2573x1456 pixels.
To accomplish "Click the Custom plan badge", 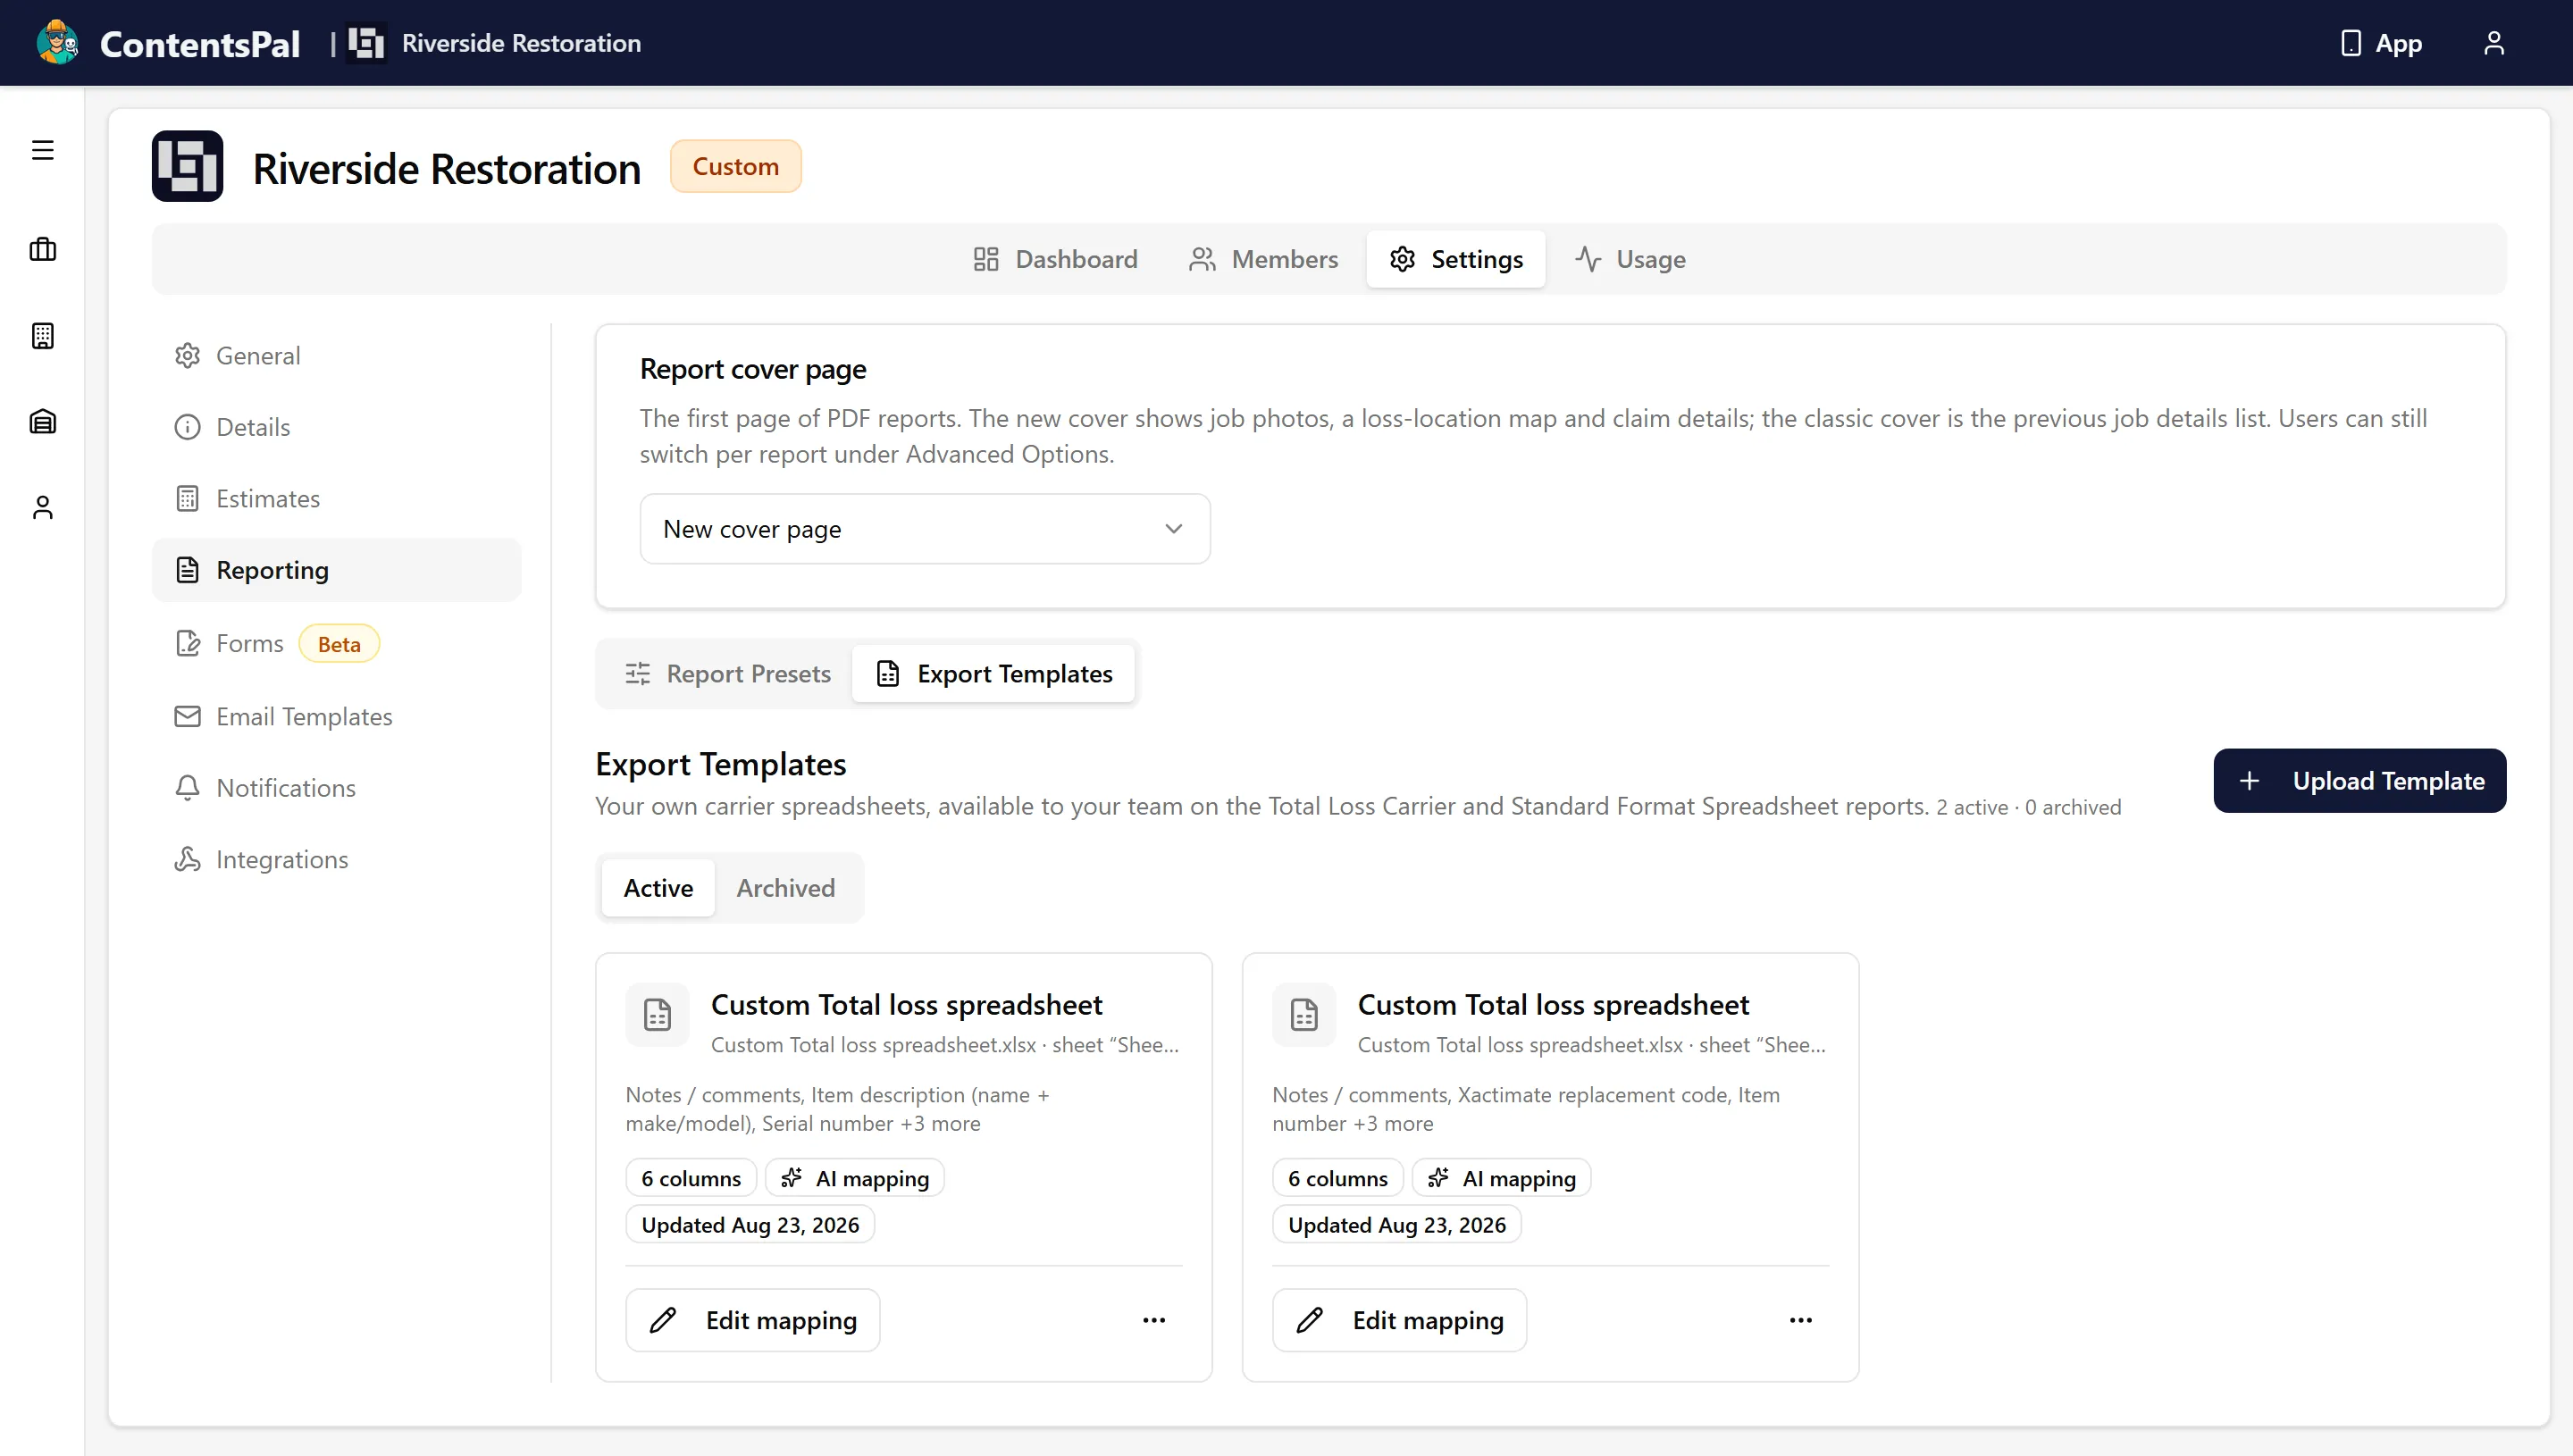I will pyautogui.click(x=736, y=166).
